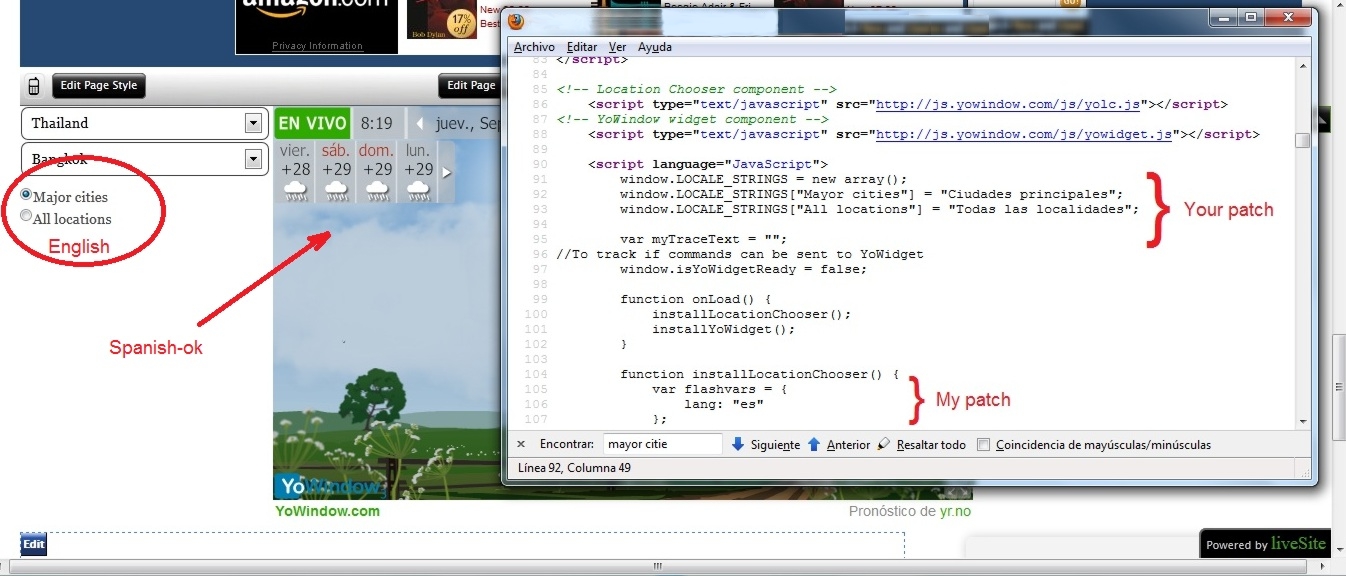Click the small blue Edit icon at bottom-left
1346x576 pixels.
point(33,544)
